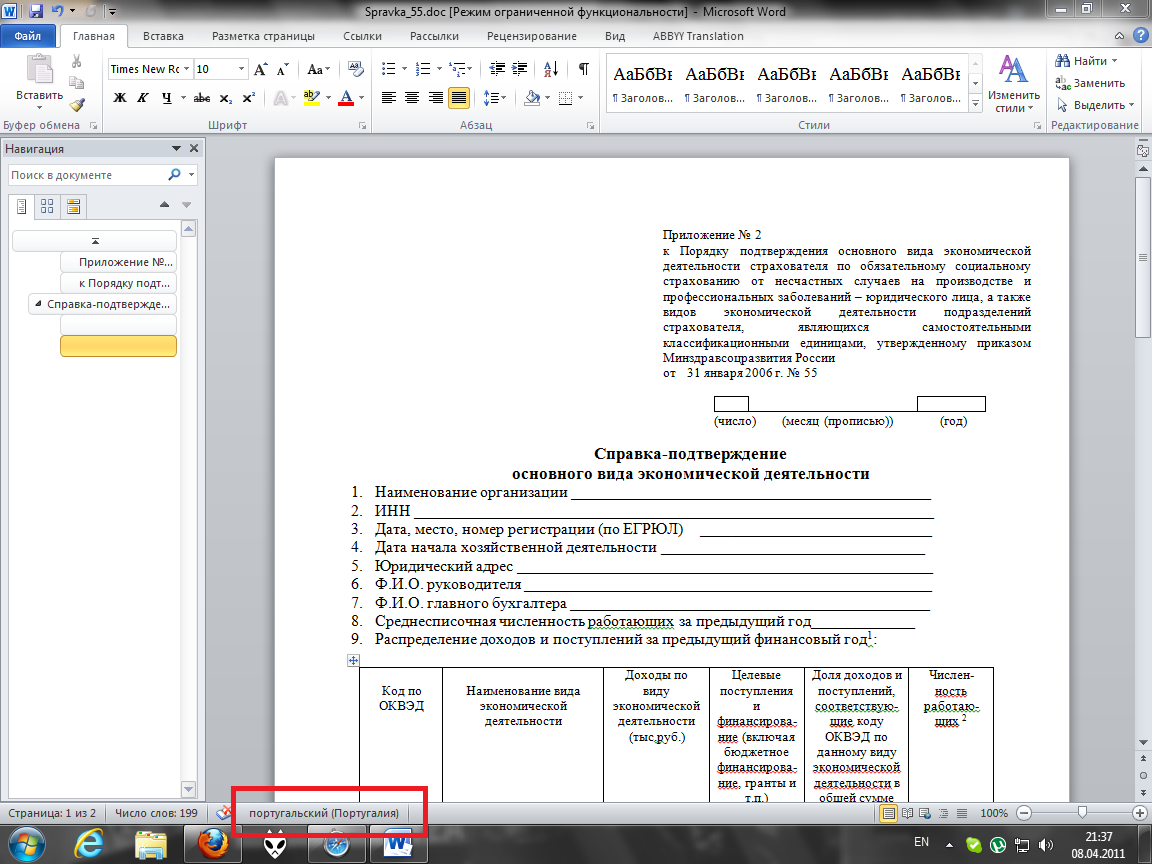
Task: Click the Clear Formatting eraser icon
Action: [x=355, y=69]
